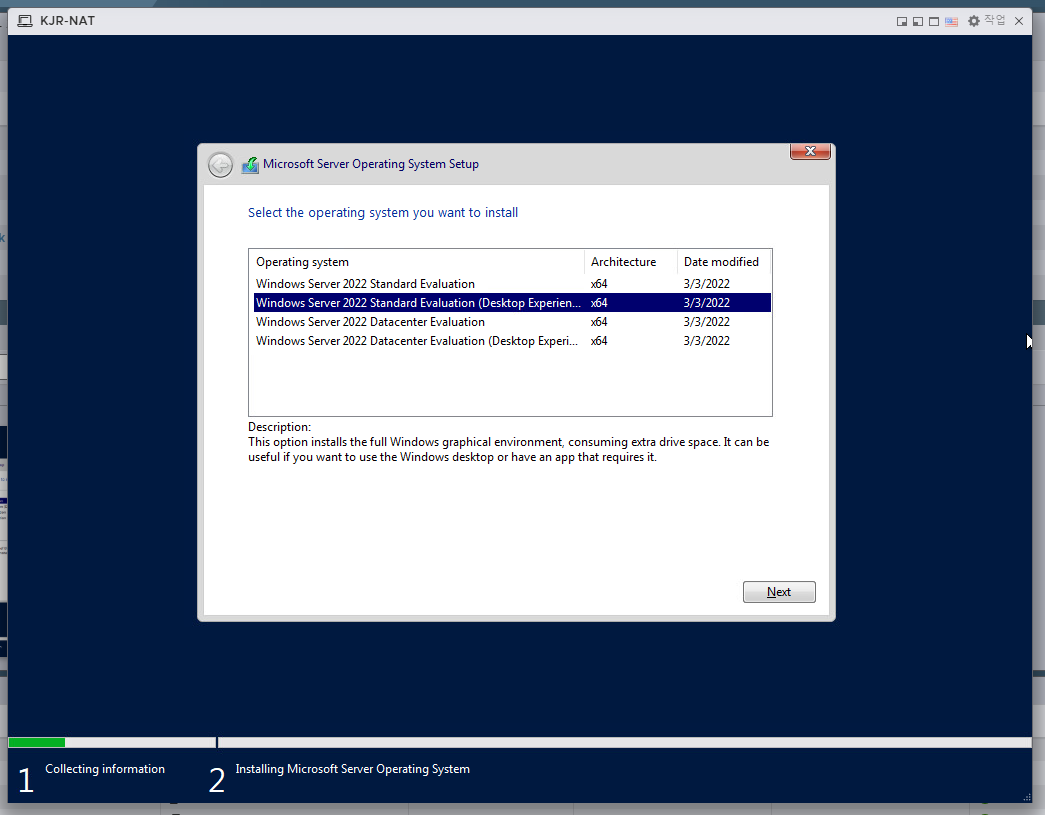Click the Date modified column header
Image resolution: width=1045 pixels, height=815 pixels.
(x=723, y=262)
